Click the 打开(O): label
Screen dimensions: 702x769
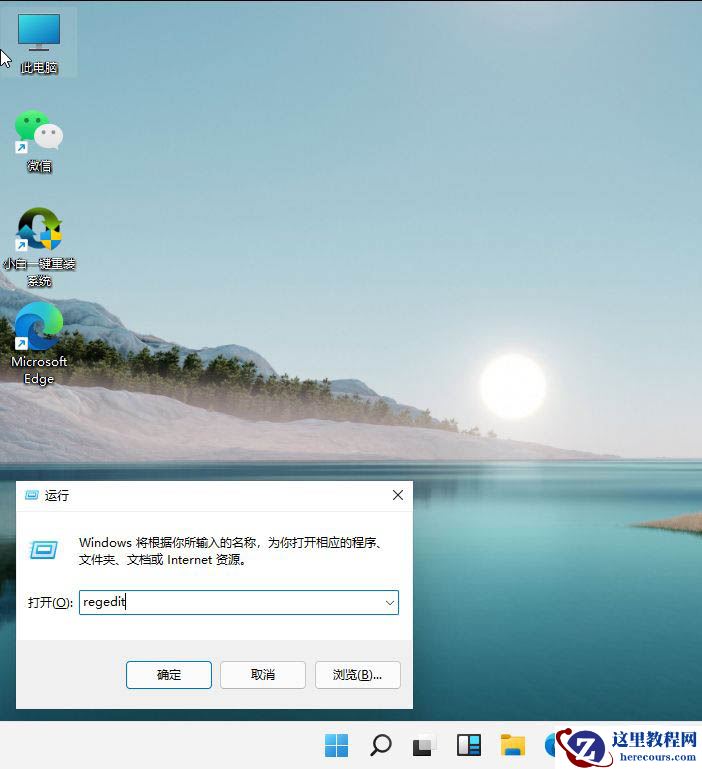[x=50, y=602]
